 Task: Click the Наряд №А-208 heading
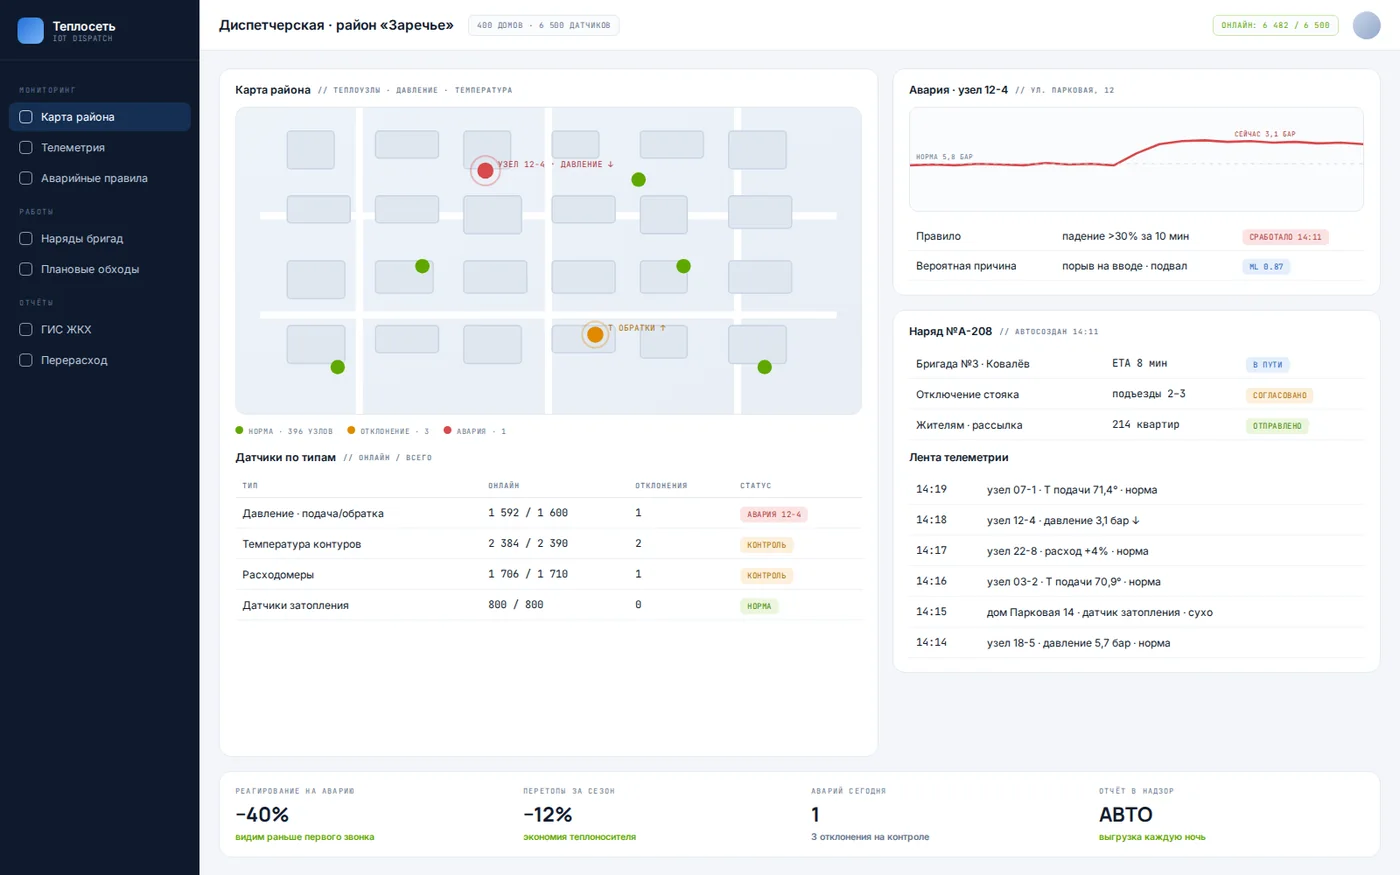click(x=950, y=331)
